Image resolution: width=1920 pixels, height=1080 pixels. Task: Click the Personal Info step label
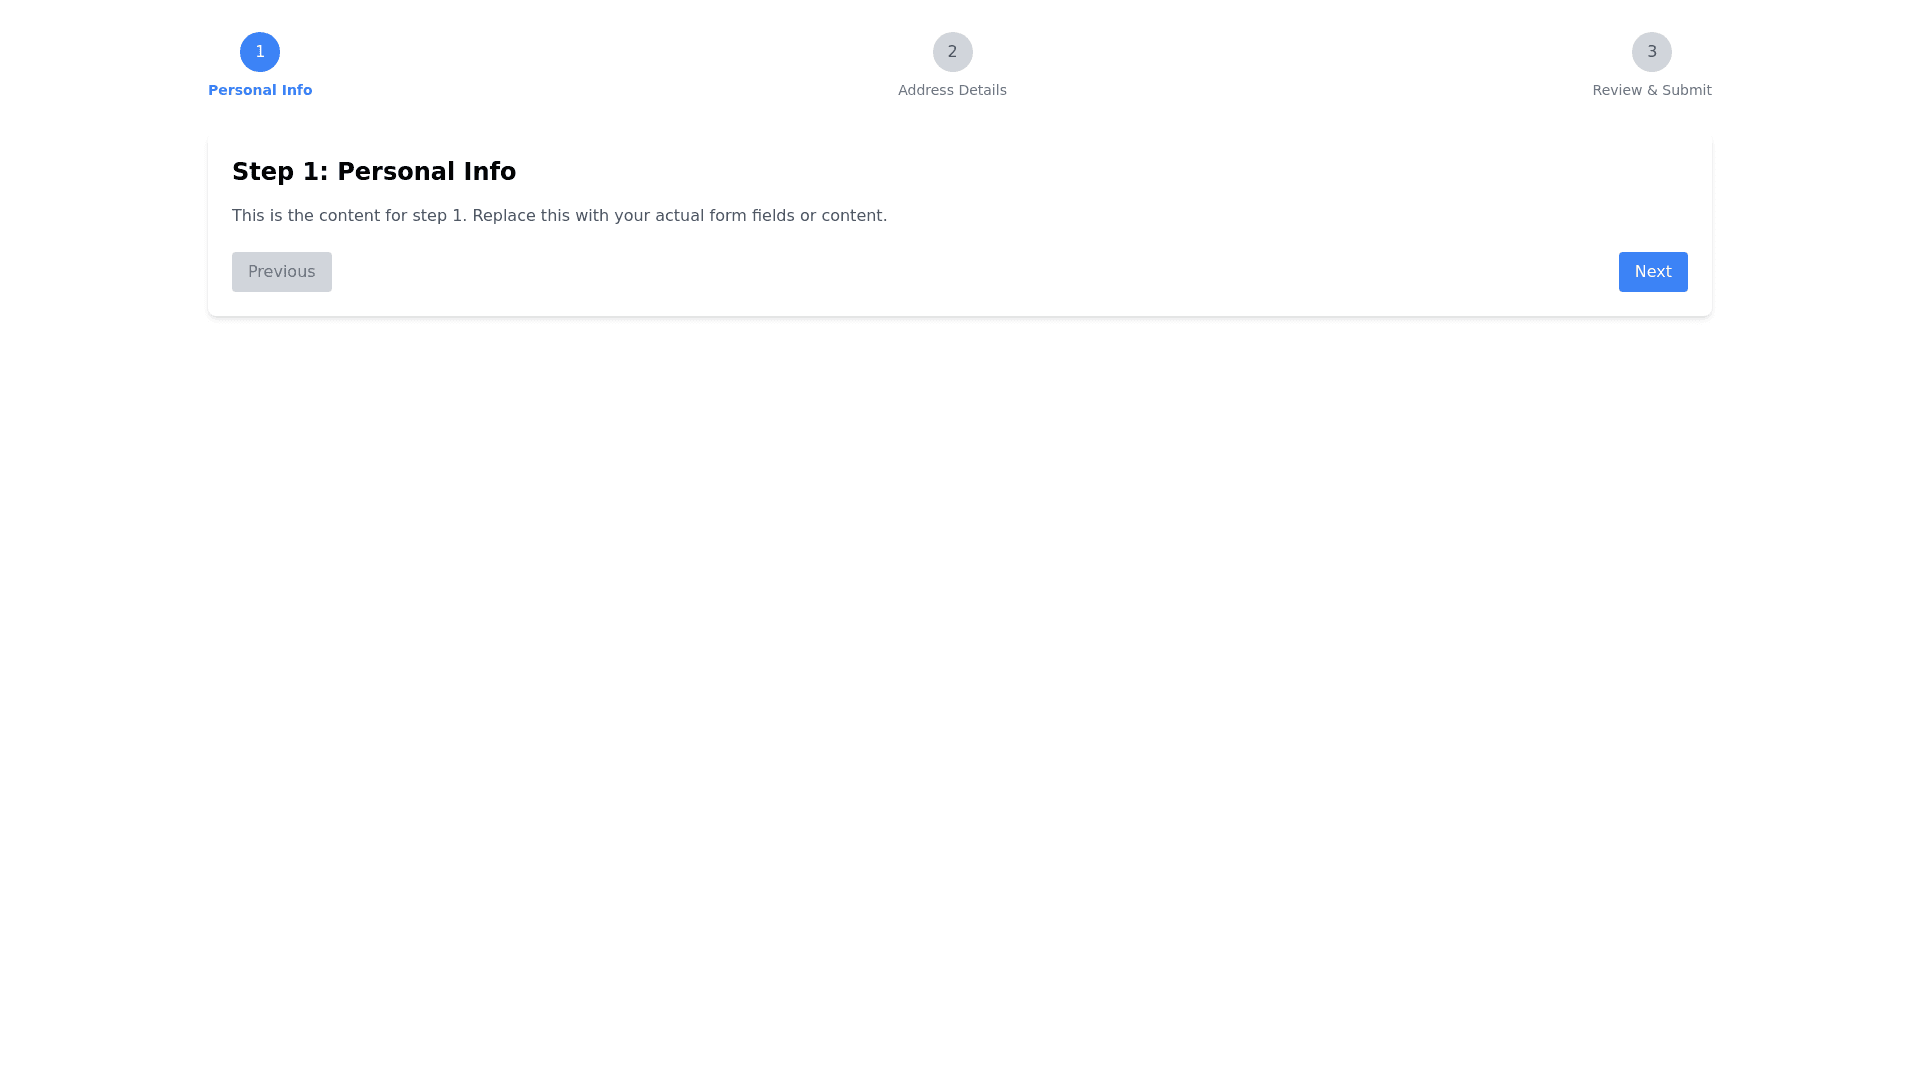point(260,90)
